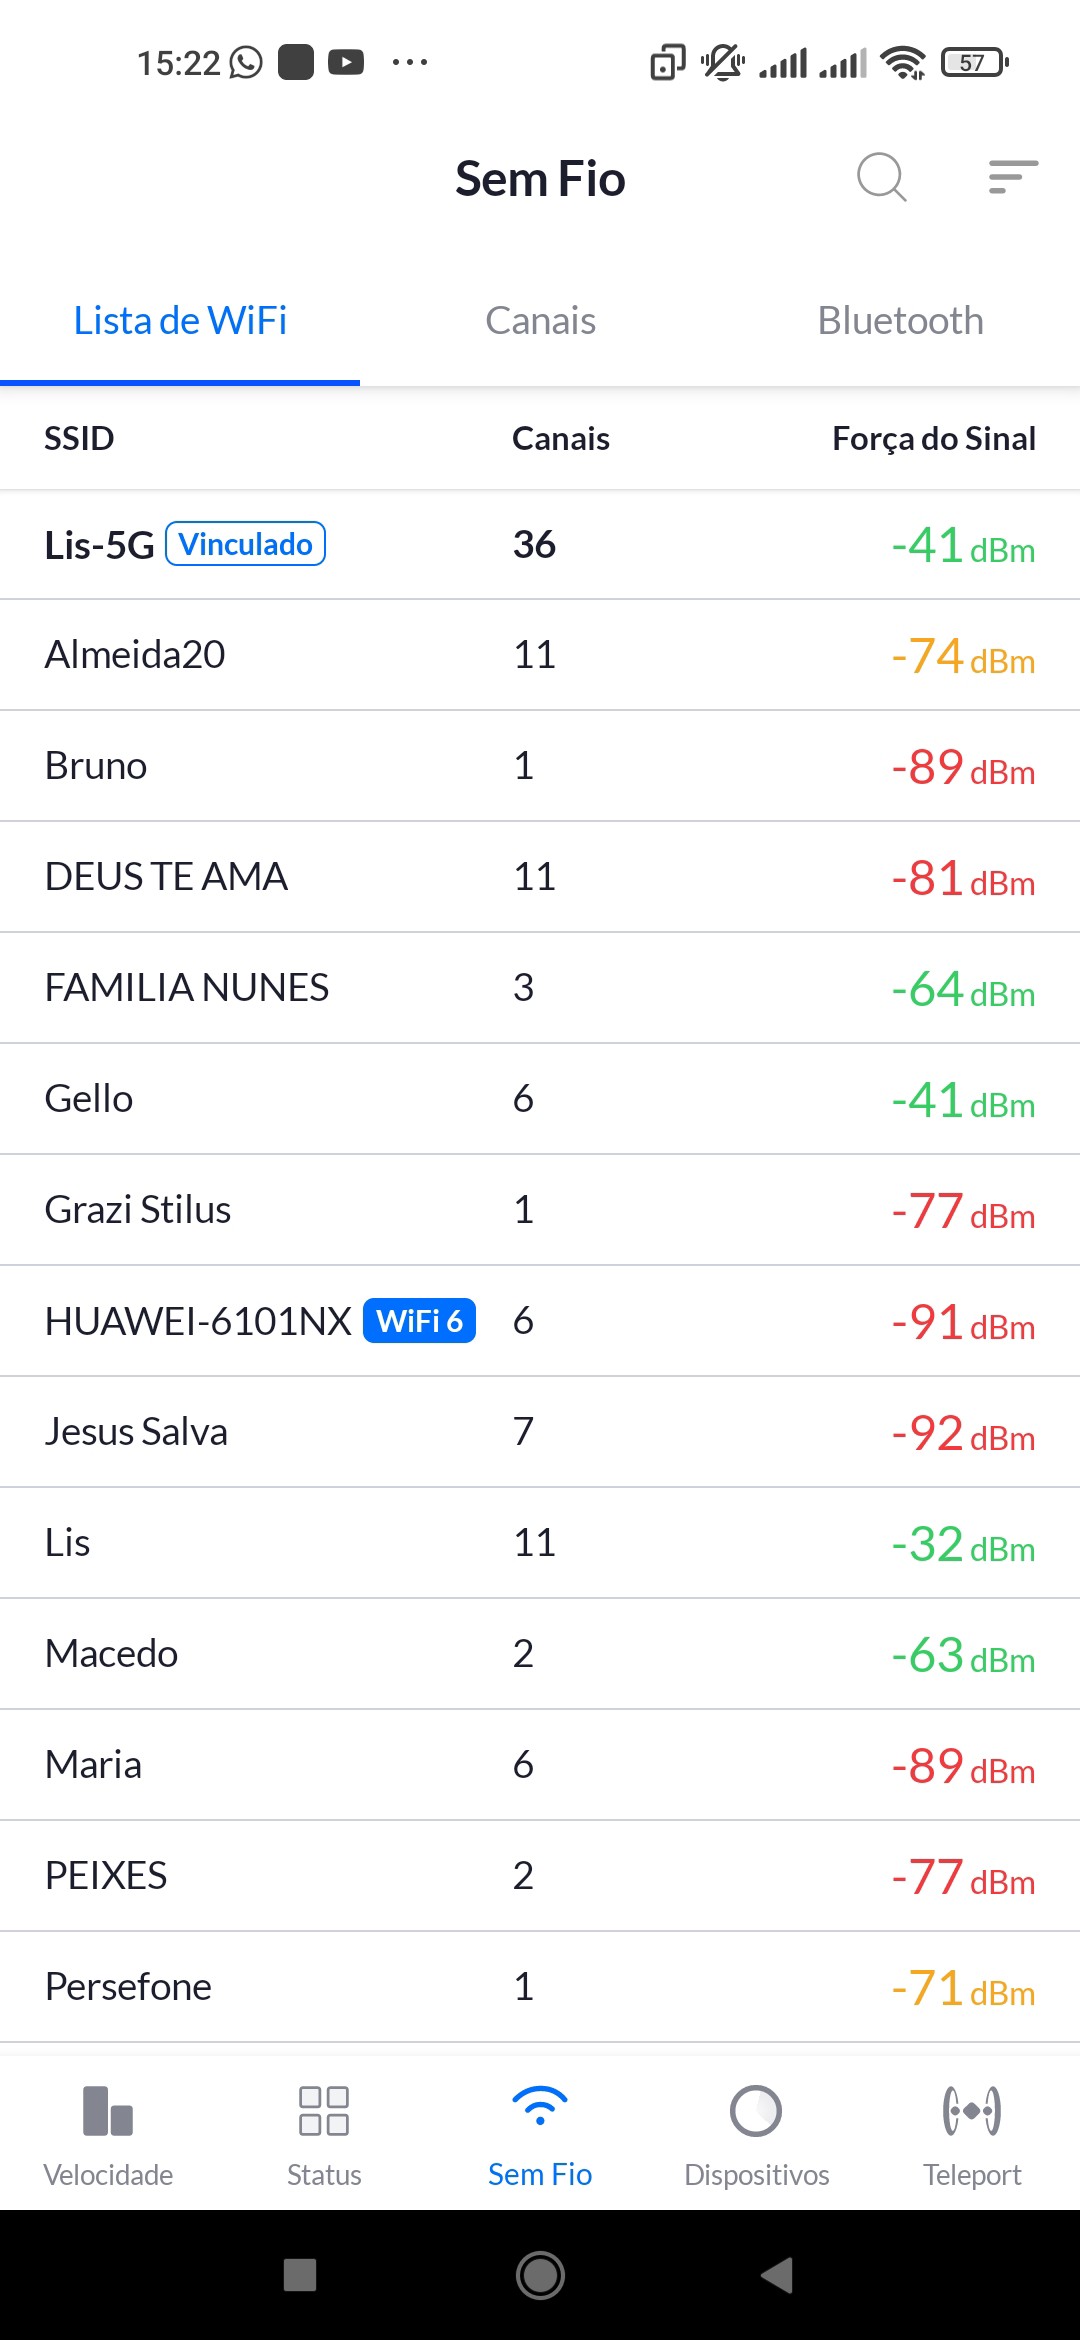This screenshot has height=2340, width=1080.
Task: Tap the Vinculado badge on Lis-5G
Action: click(x=245, y=544)
